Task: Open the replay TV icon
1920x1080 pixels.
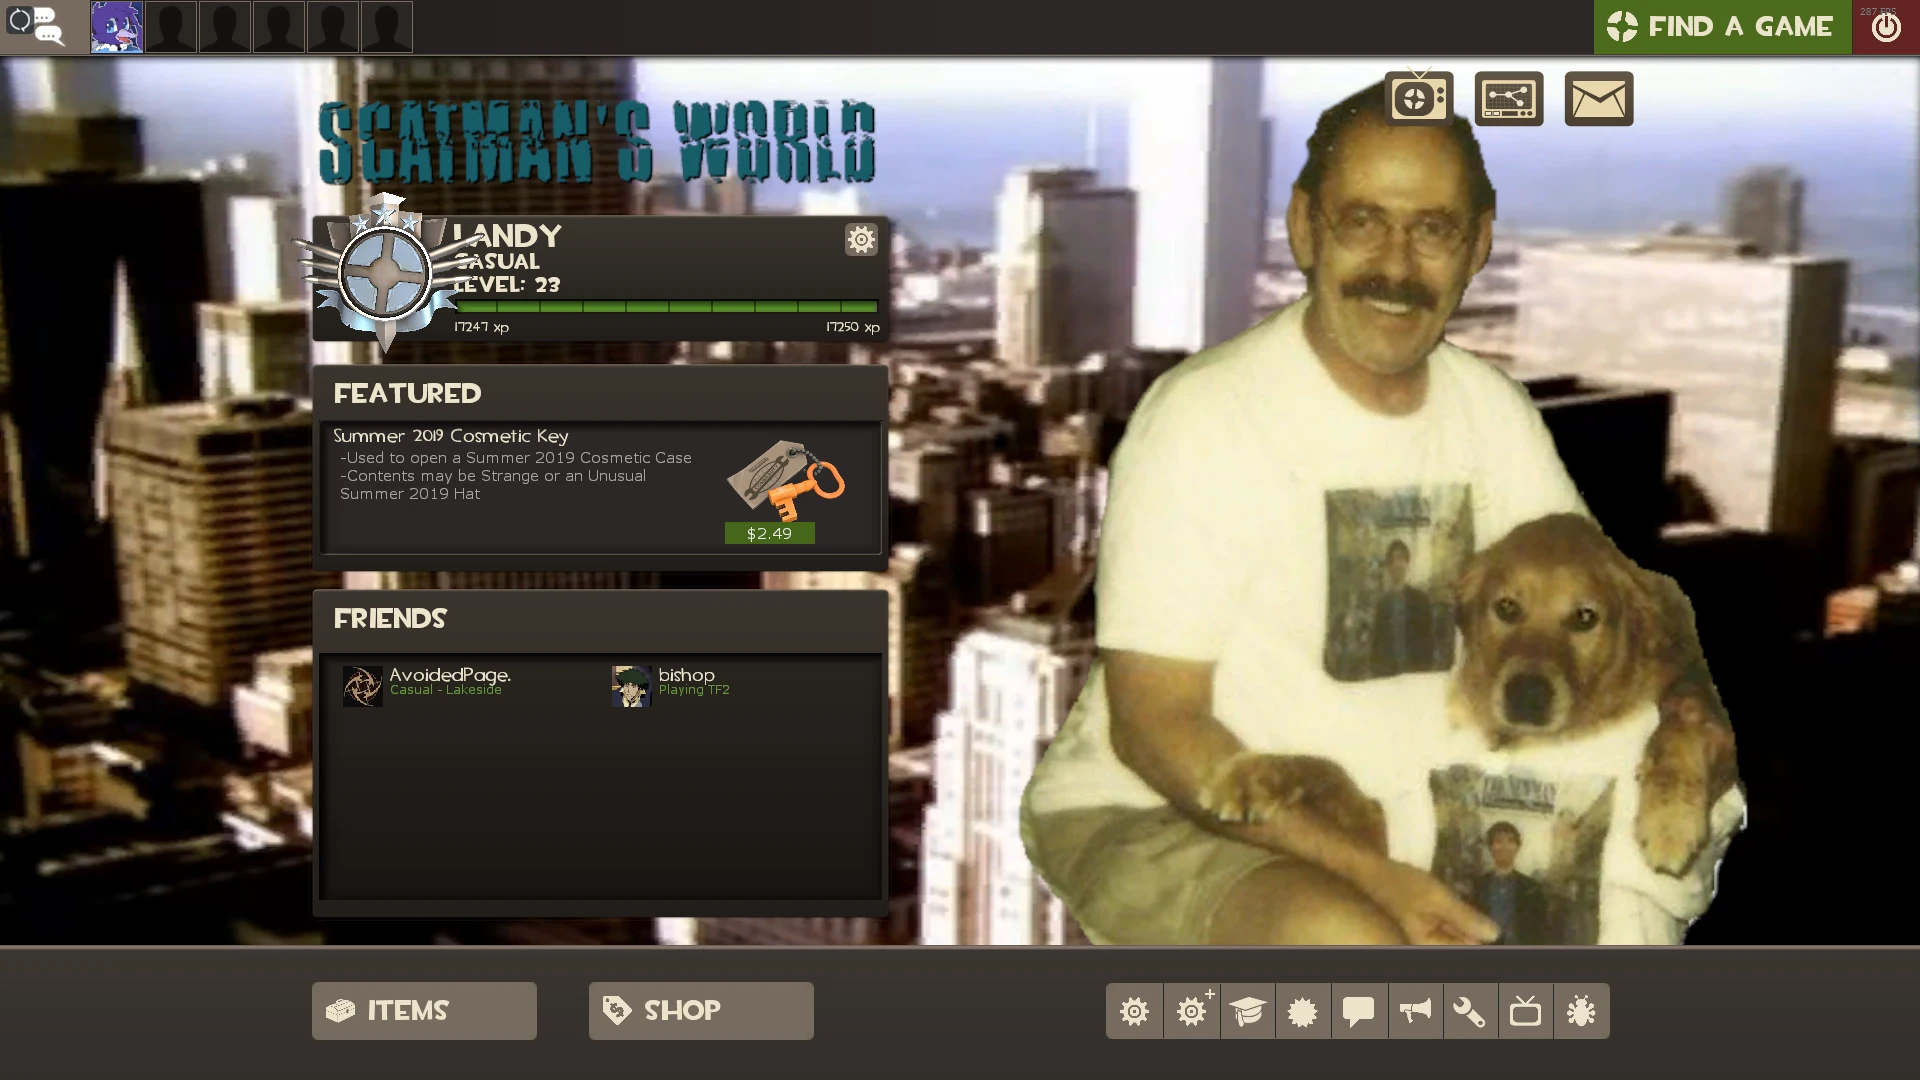Action: point(1526,1011)
